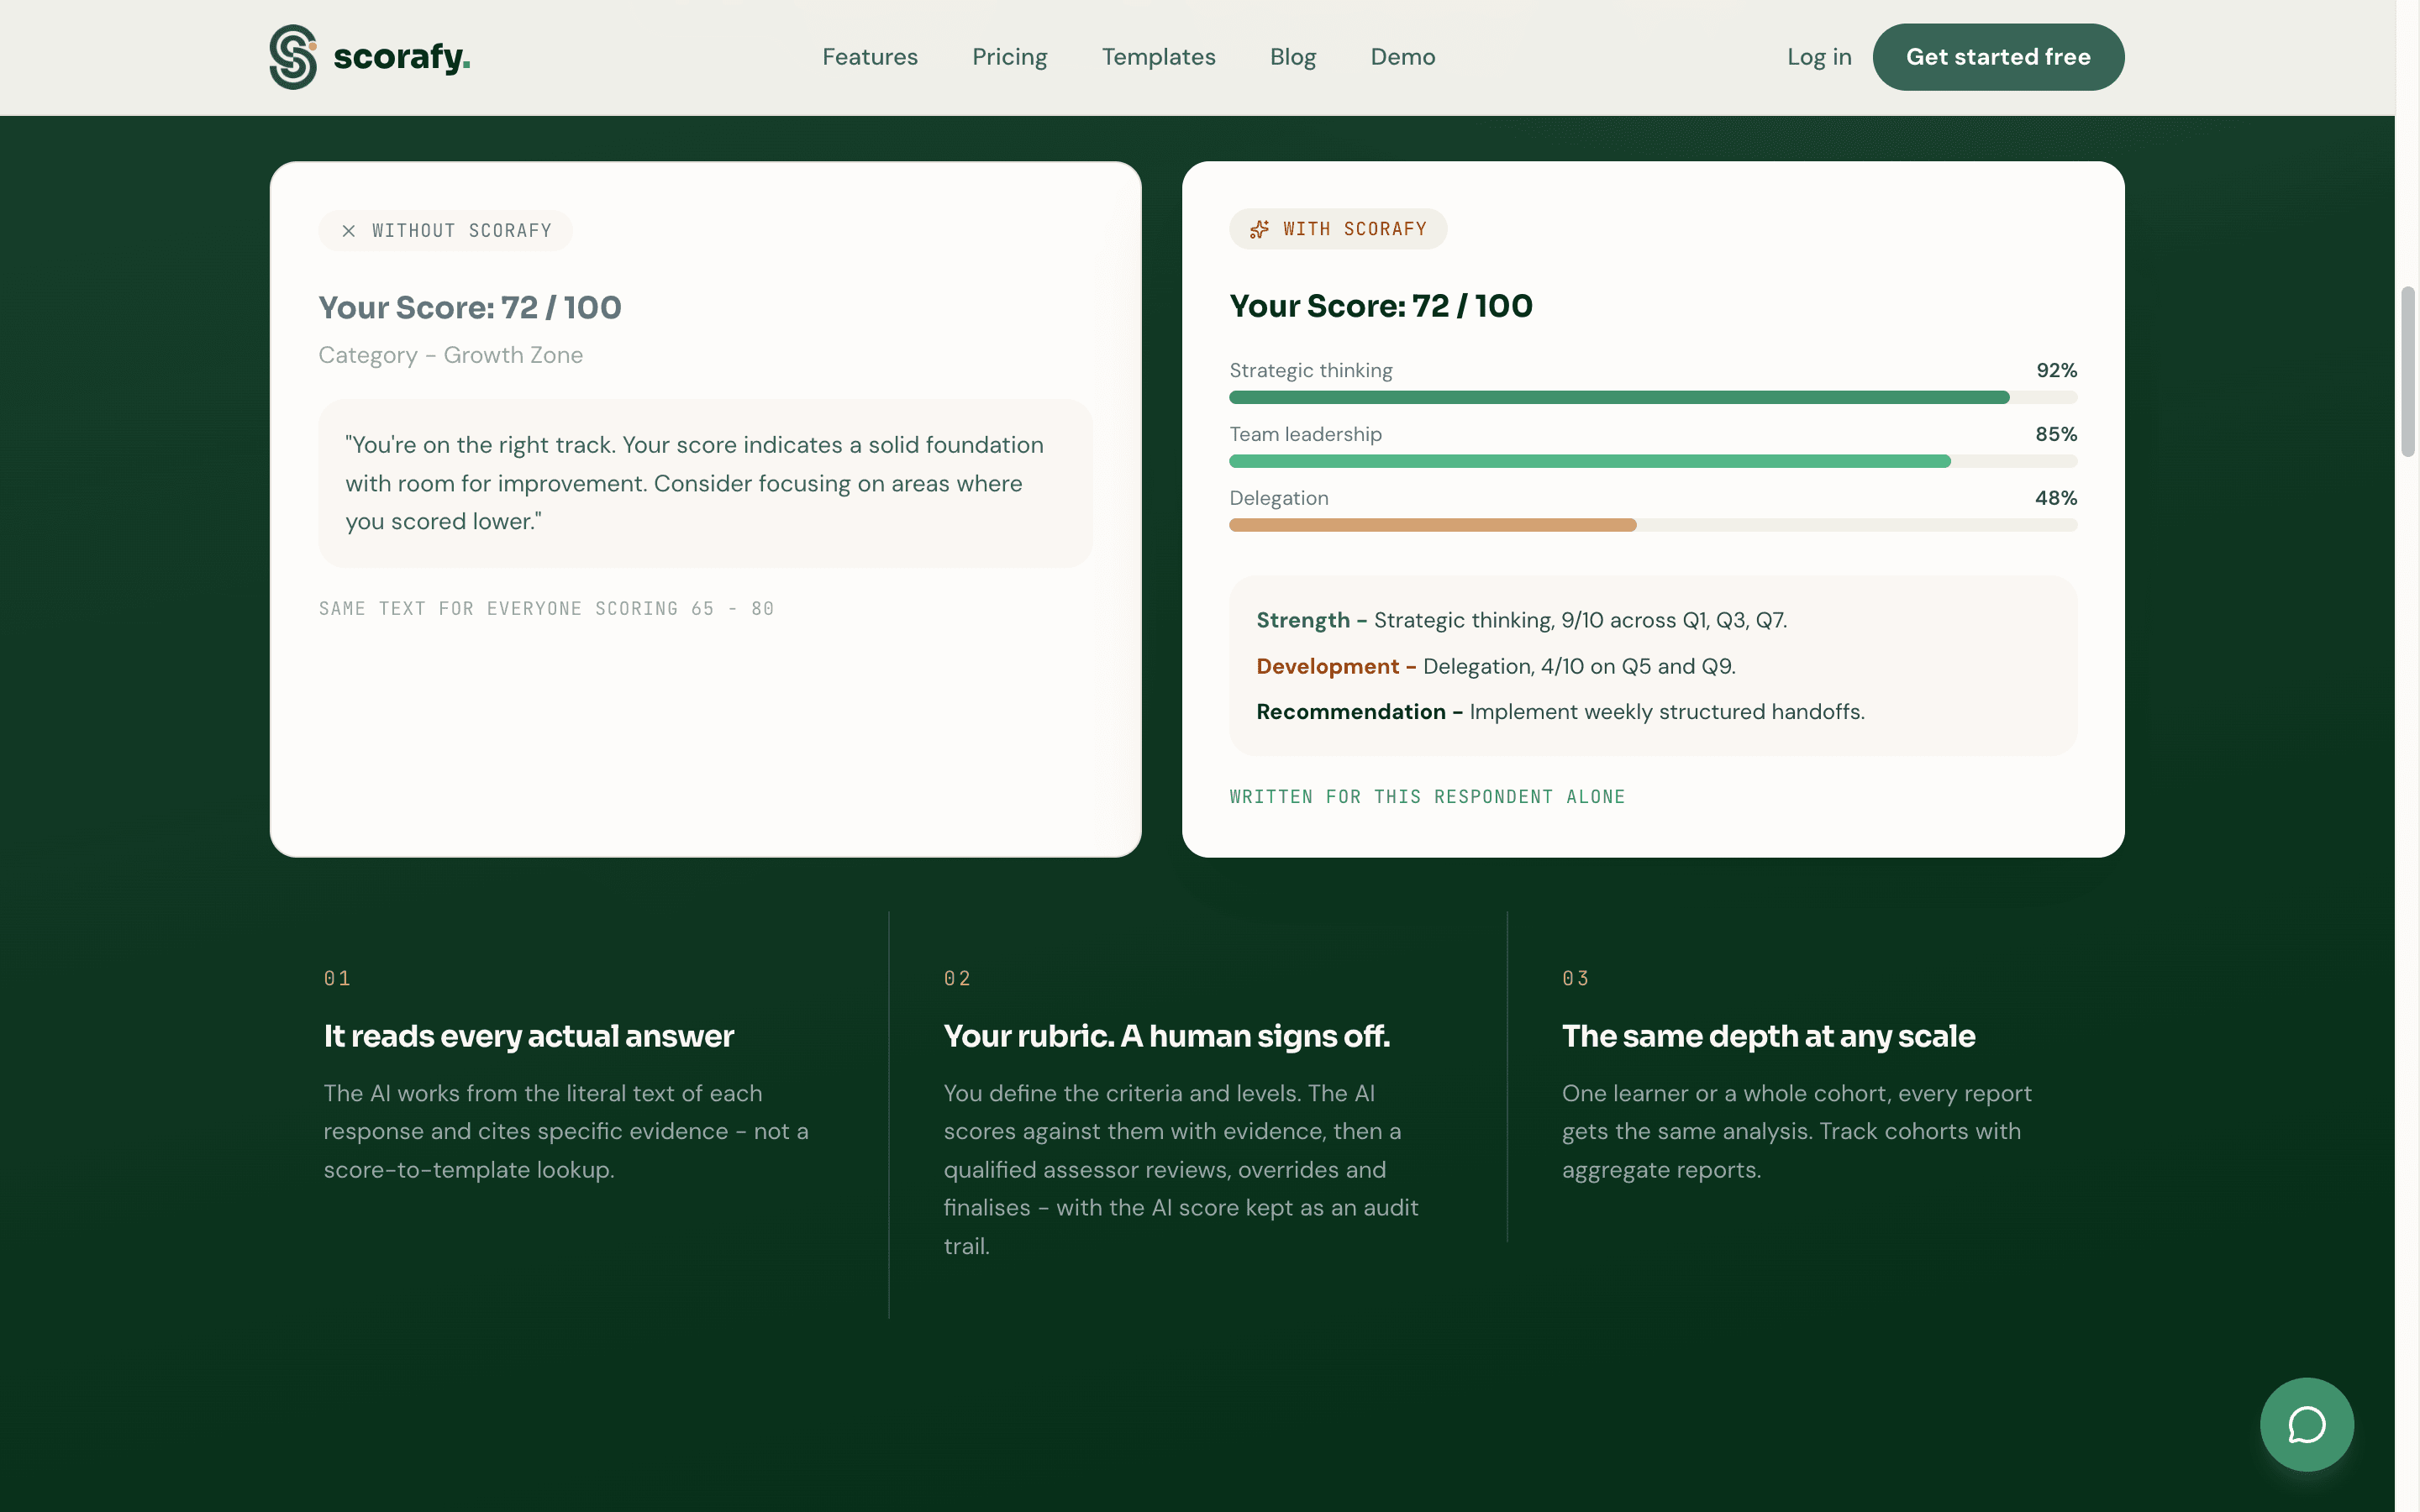Click the With Scorafy badge label
This screenshot has width=2420, height=1512.
1354,229
